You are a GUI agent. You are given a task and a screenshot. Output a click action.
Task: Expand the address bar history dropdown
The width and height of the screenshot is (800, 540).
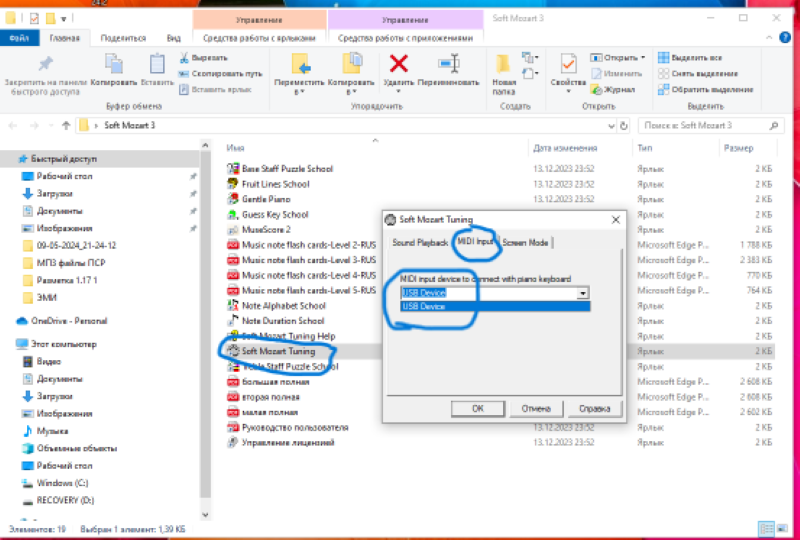click(611, 126)
